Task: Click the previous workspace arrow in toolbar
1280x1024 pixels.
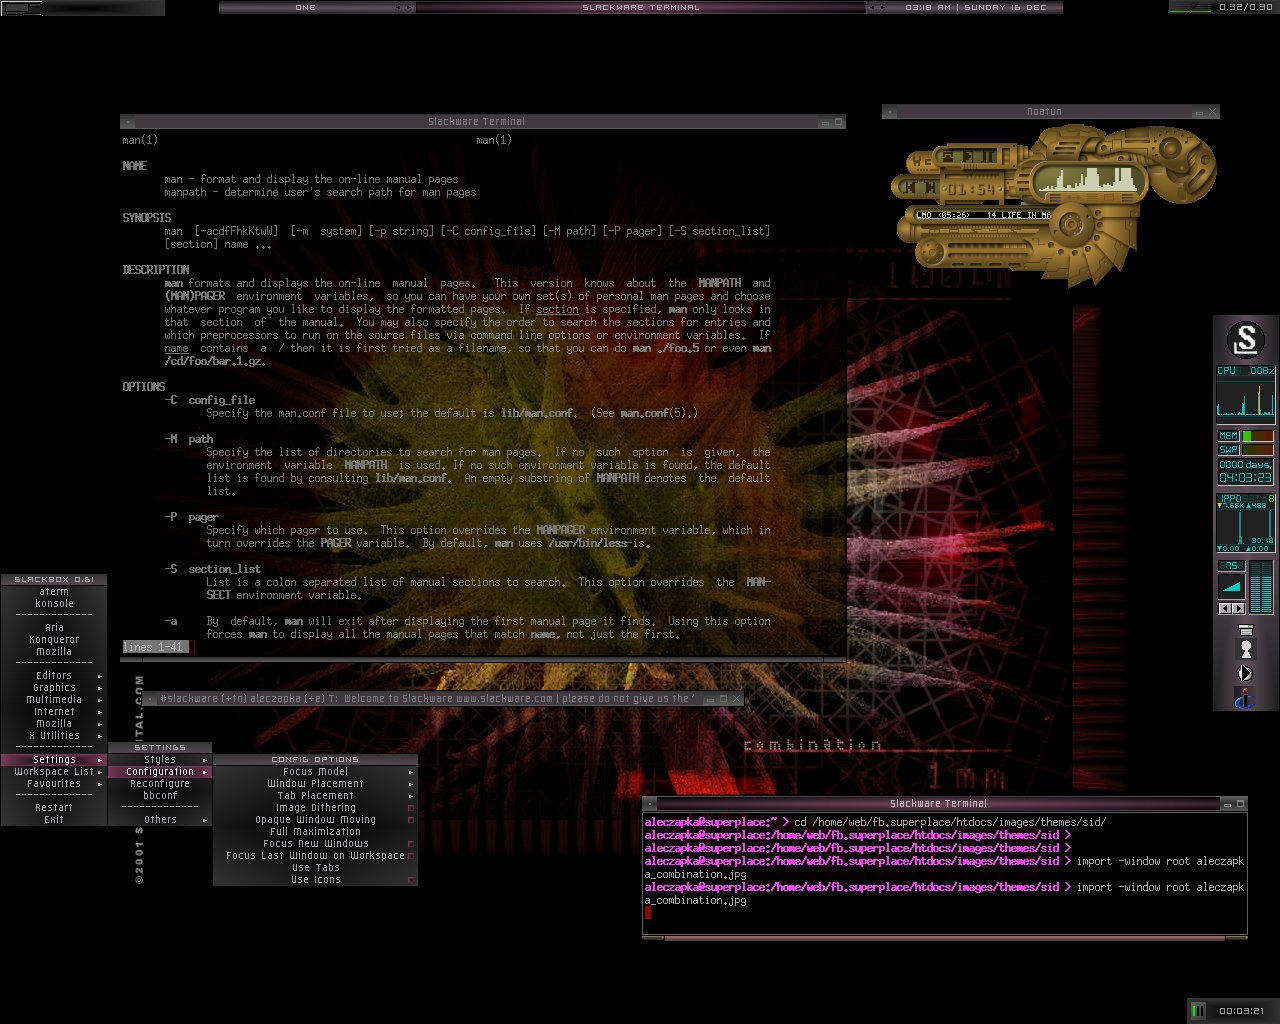Action: (x=398, y=7)
